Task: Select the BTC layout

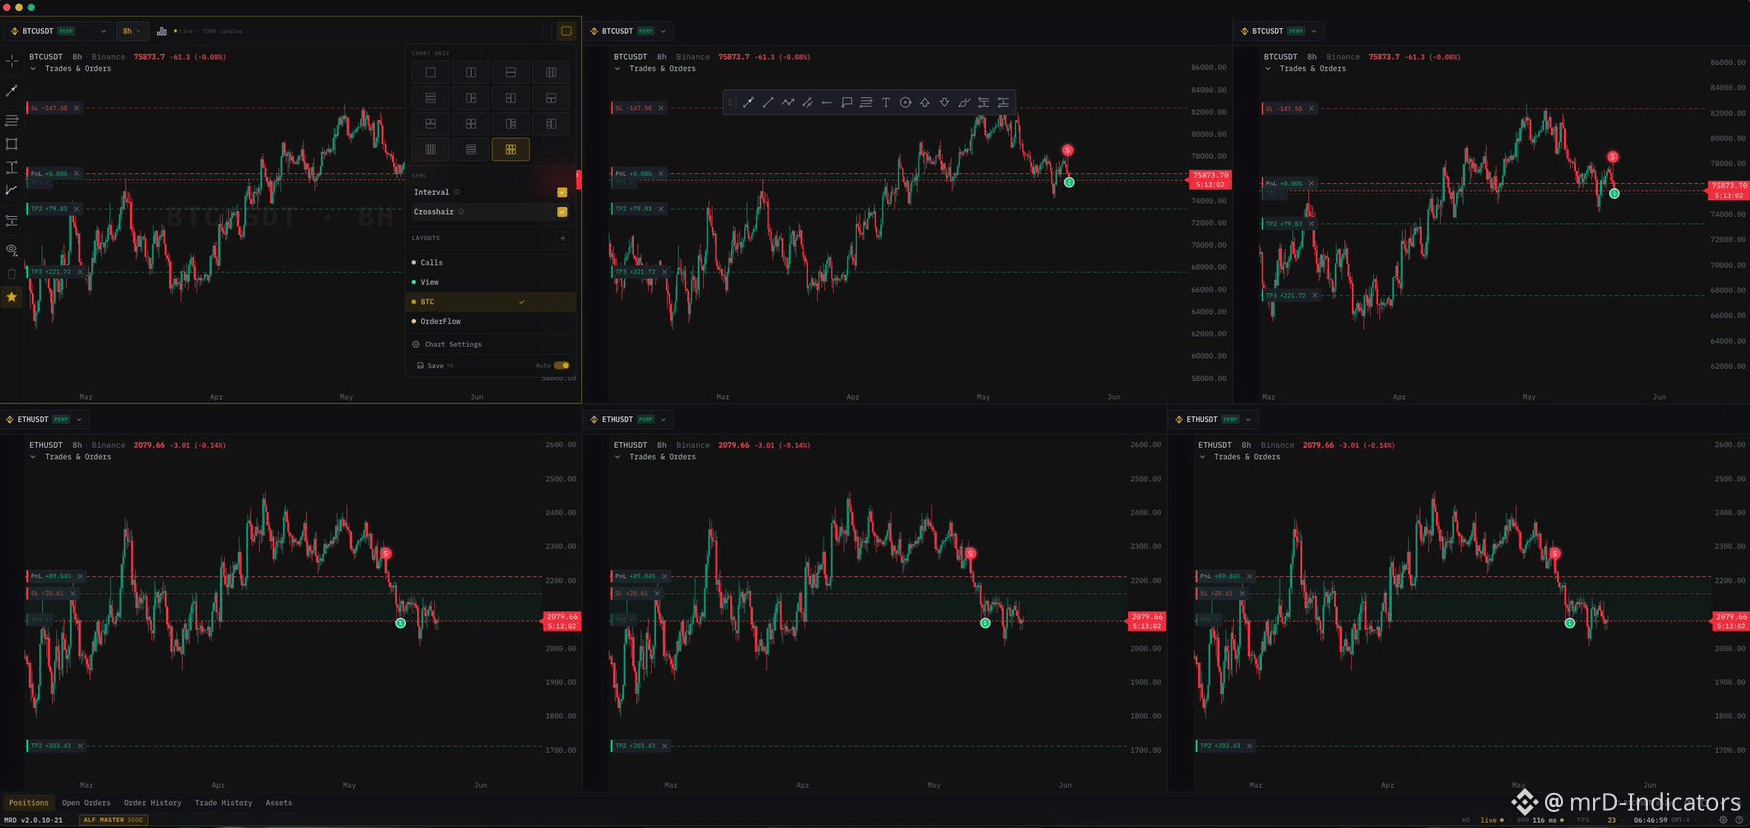Action: pyautogui.click(x=491, y=302)
